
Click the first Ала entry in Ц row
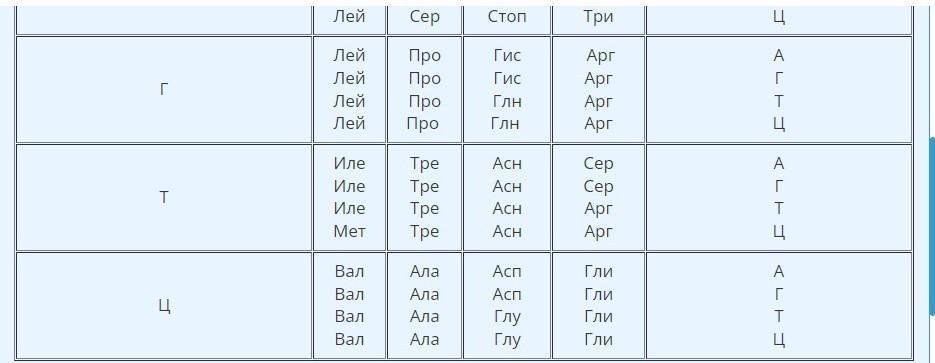click(424, 272)
